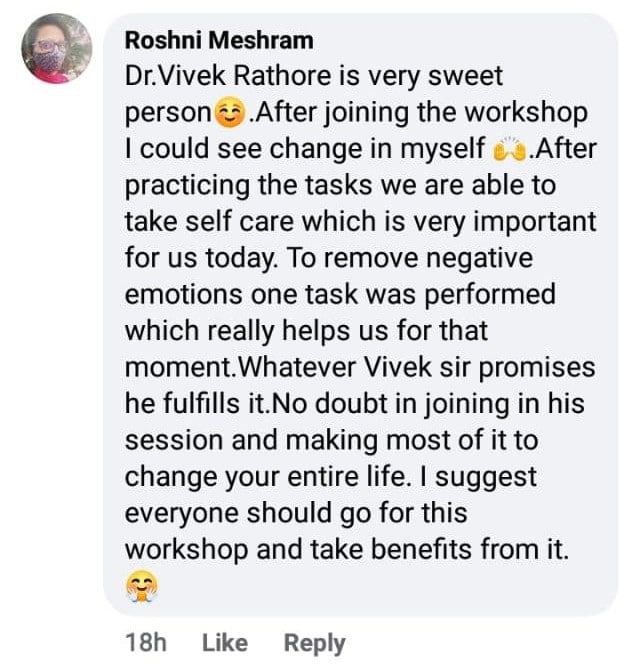Like Roshni Meshram's comment

pos(224,643)
